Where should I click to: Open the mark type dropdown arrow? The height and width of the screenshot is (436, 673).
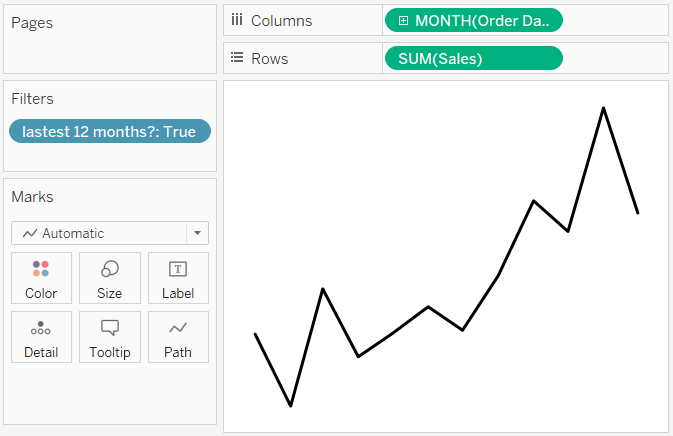pyautogui.click(x=198, y=233)
